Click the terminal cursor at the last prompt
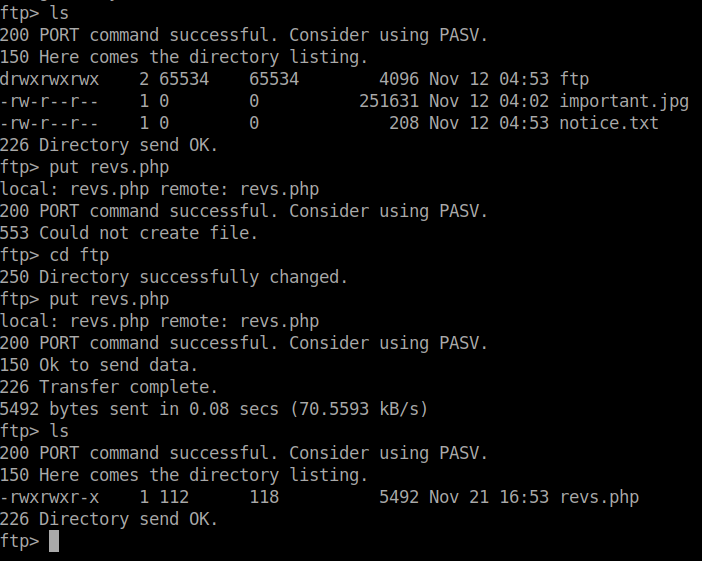The image size is (702, 561). (x=54, y=541)
